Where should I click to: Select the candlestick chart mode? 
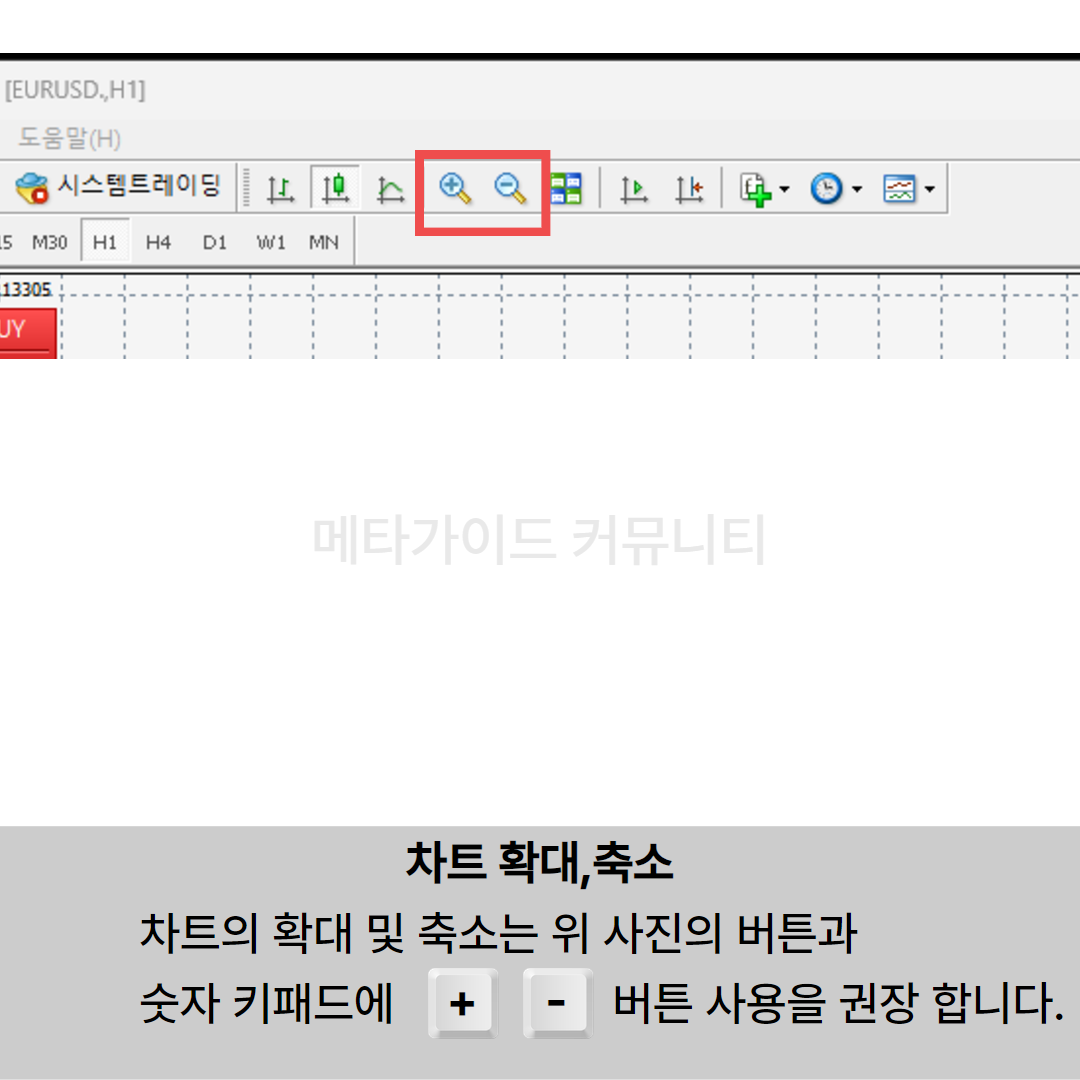[335, 188]
